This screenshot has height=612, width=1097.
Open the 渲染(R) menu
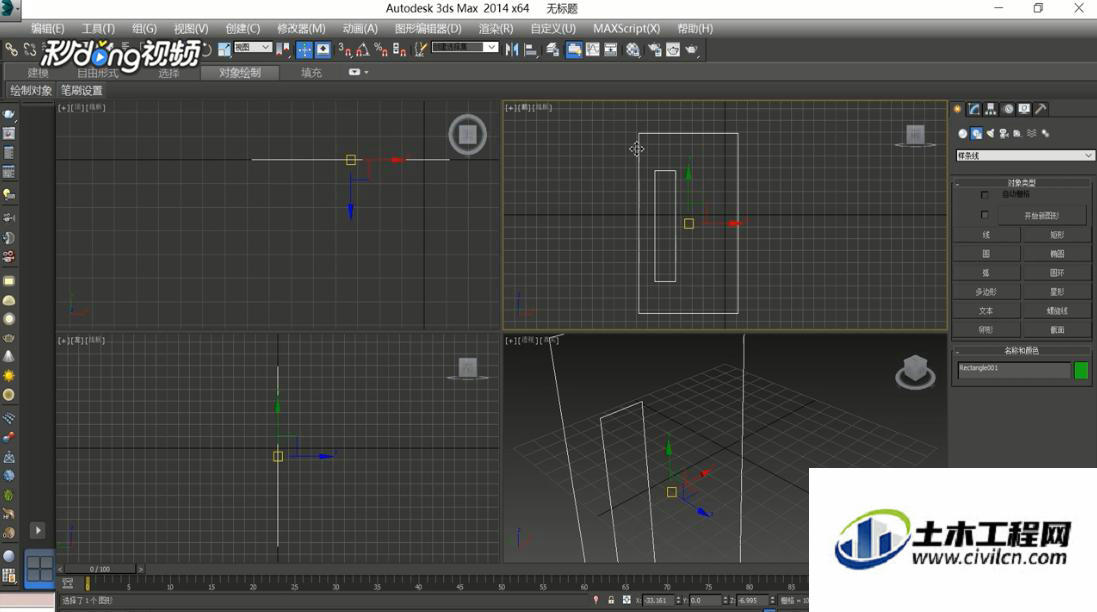(x=495, y=29)
